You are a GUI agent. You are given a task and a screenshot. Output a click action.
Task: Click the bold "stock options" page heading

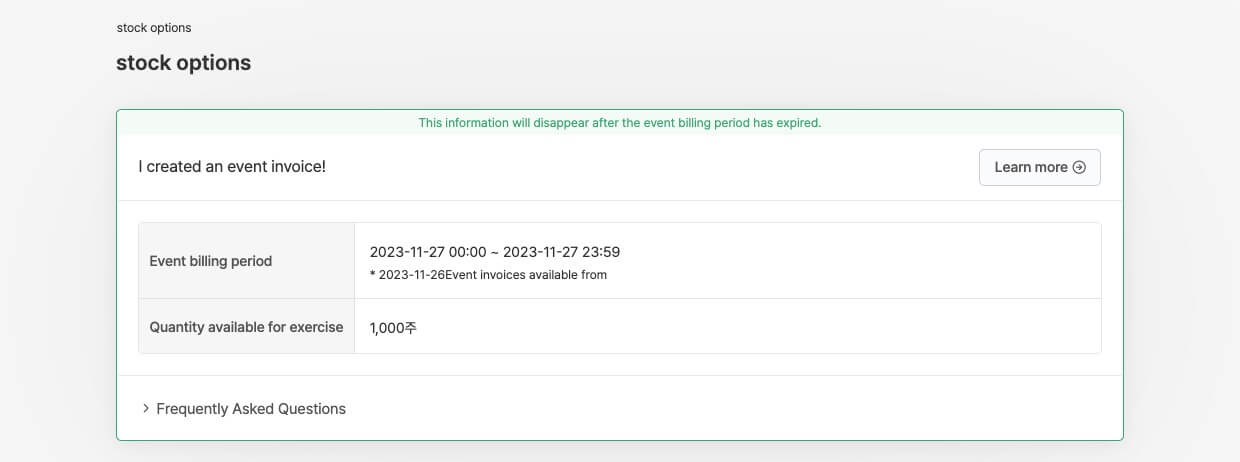pos(183,63)
